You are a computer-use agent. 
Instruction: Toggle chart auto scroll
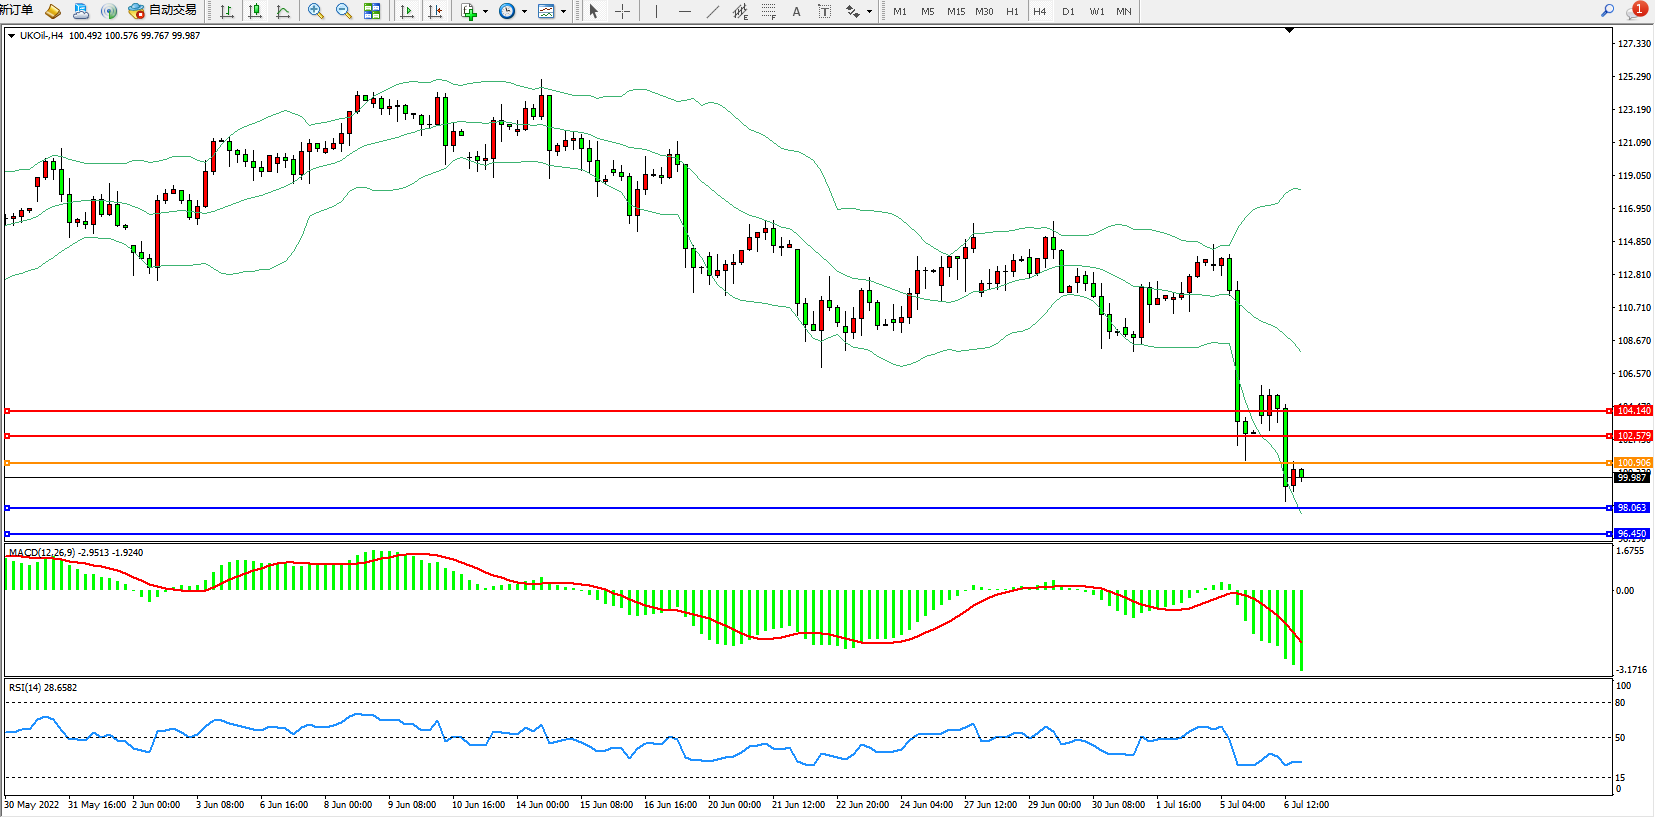coord(407,11)
